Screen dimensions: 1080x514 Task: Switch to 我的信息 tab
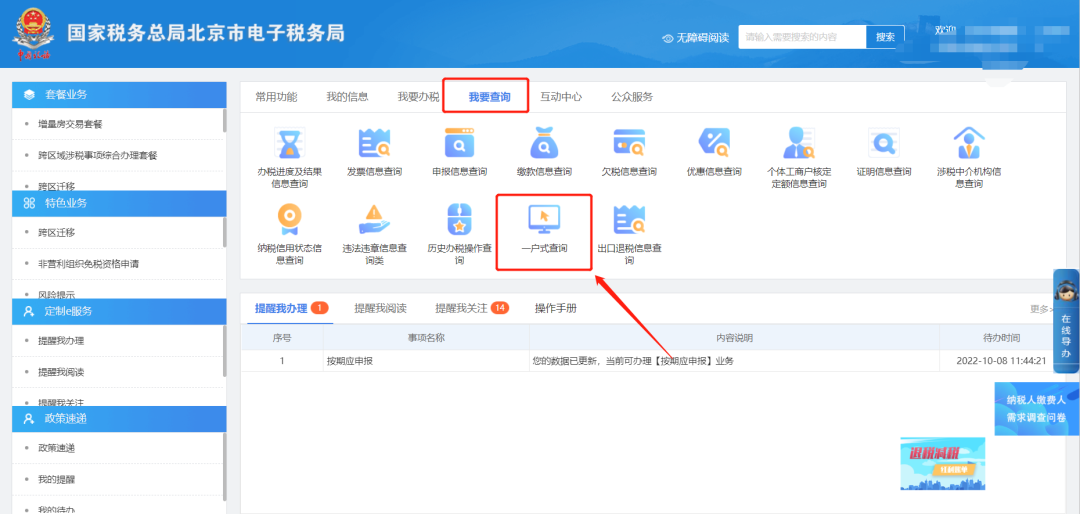click(347, 96)
